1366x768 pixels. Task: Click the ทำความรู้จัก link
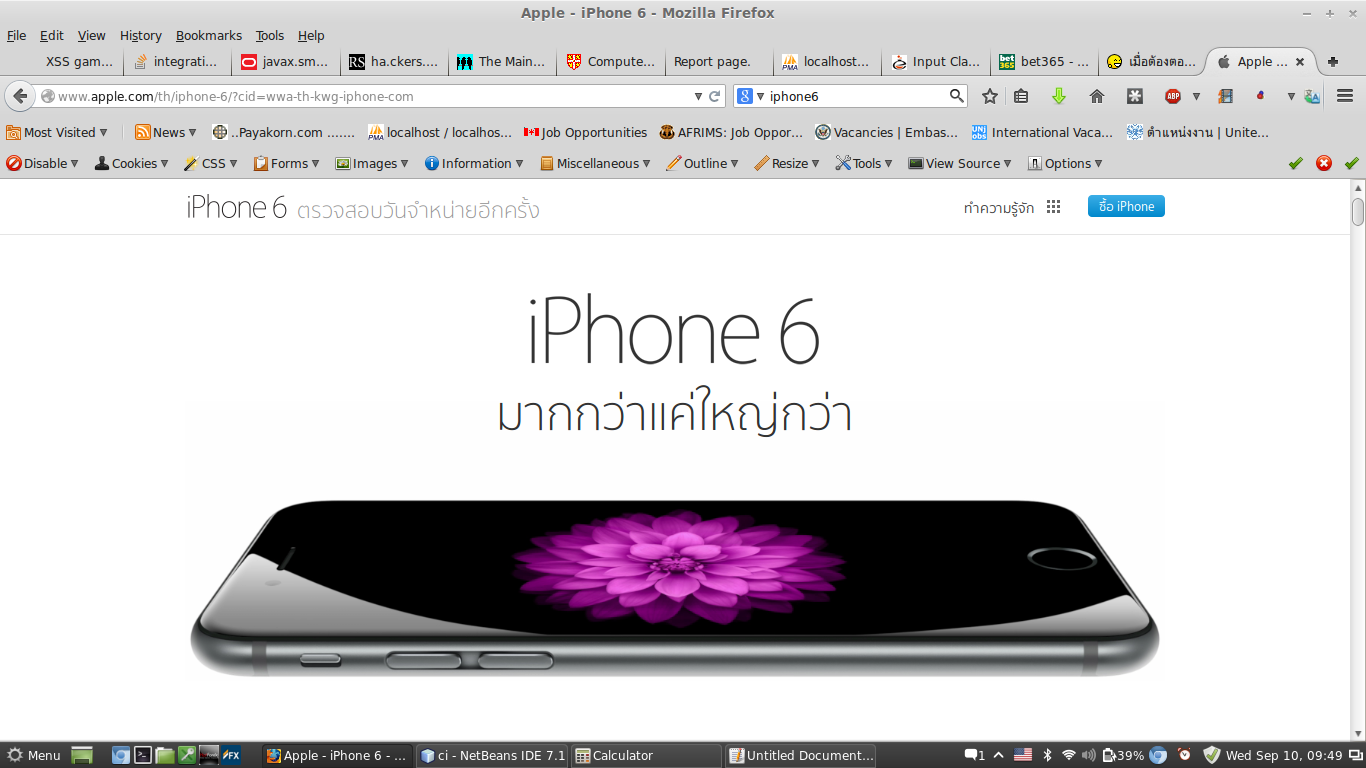(999, 207)
